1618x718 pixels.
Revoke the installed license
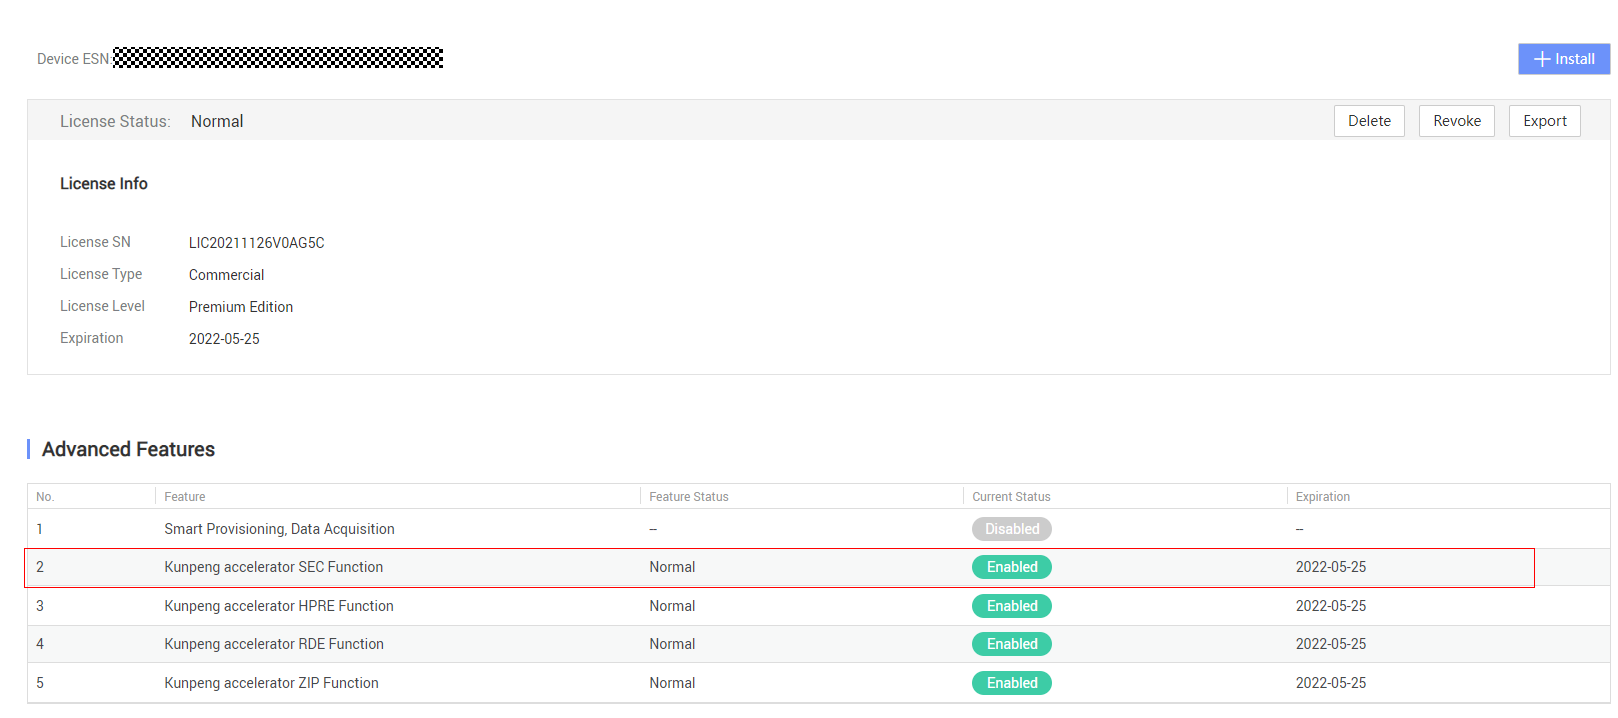pyautogui.click(x=1457, y=121)
